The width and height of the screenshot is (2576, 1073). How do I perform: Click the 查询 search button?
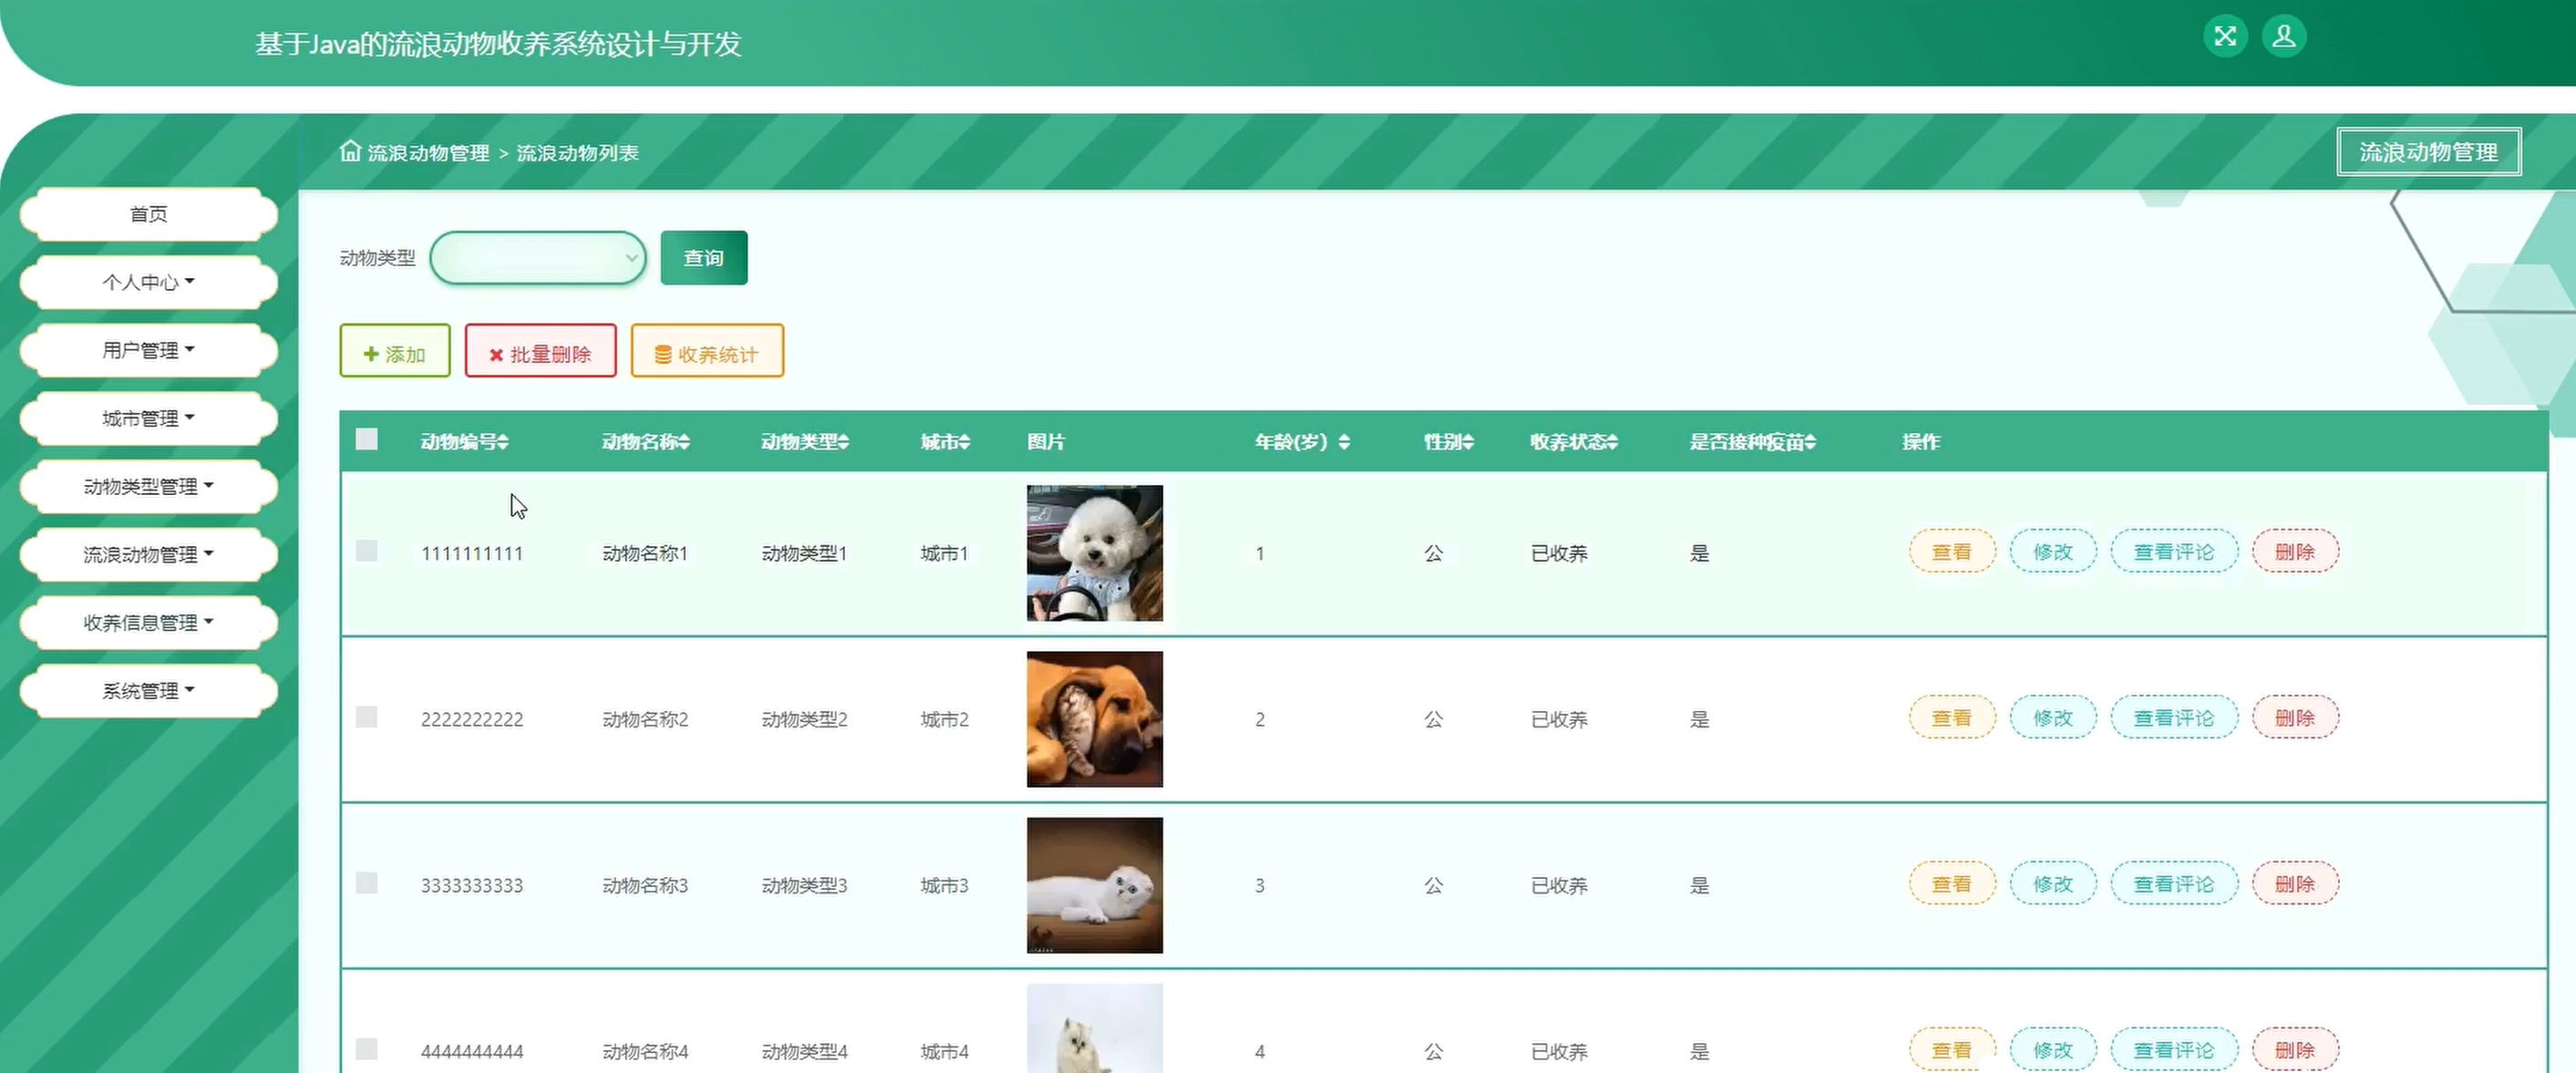pos(704,258)
